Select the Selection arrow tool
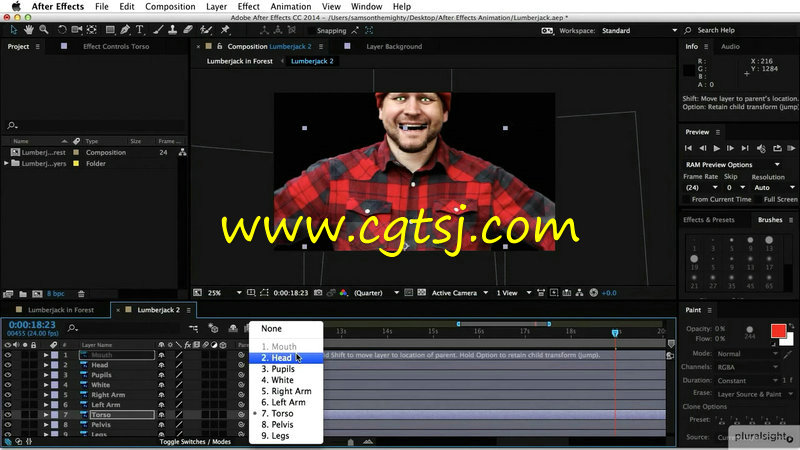Screen dimensions: 800x450 coord(14,30)
